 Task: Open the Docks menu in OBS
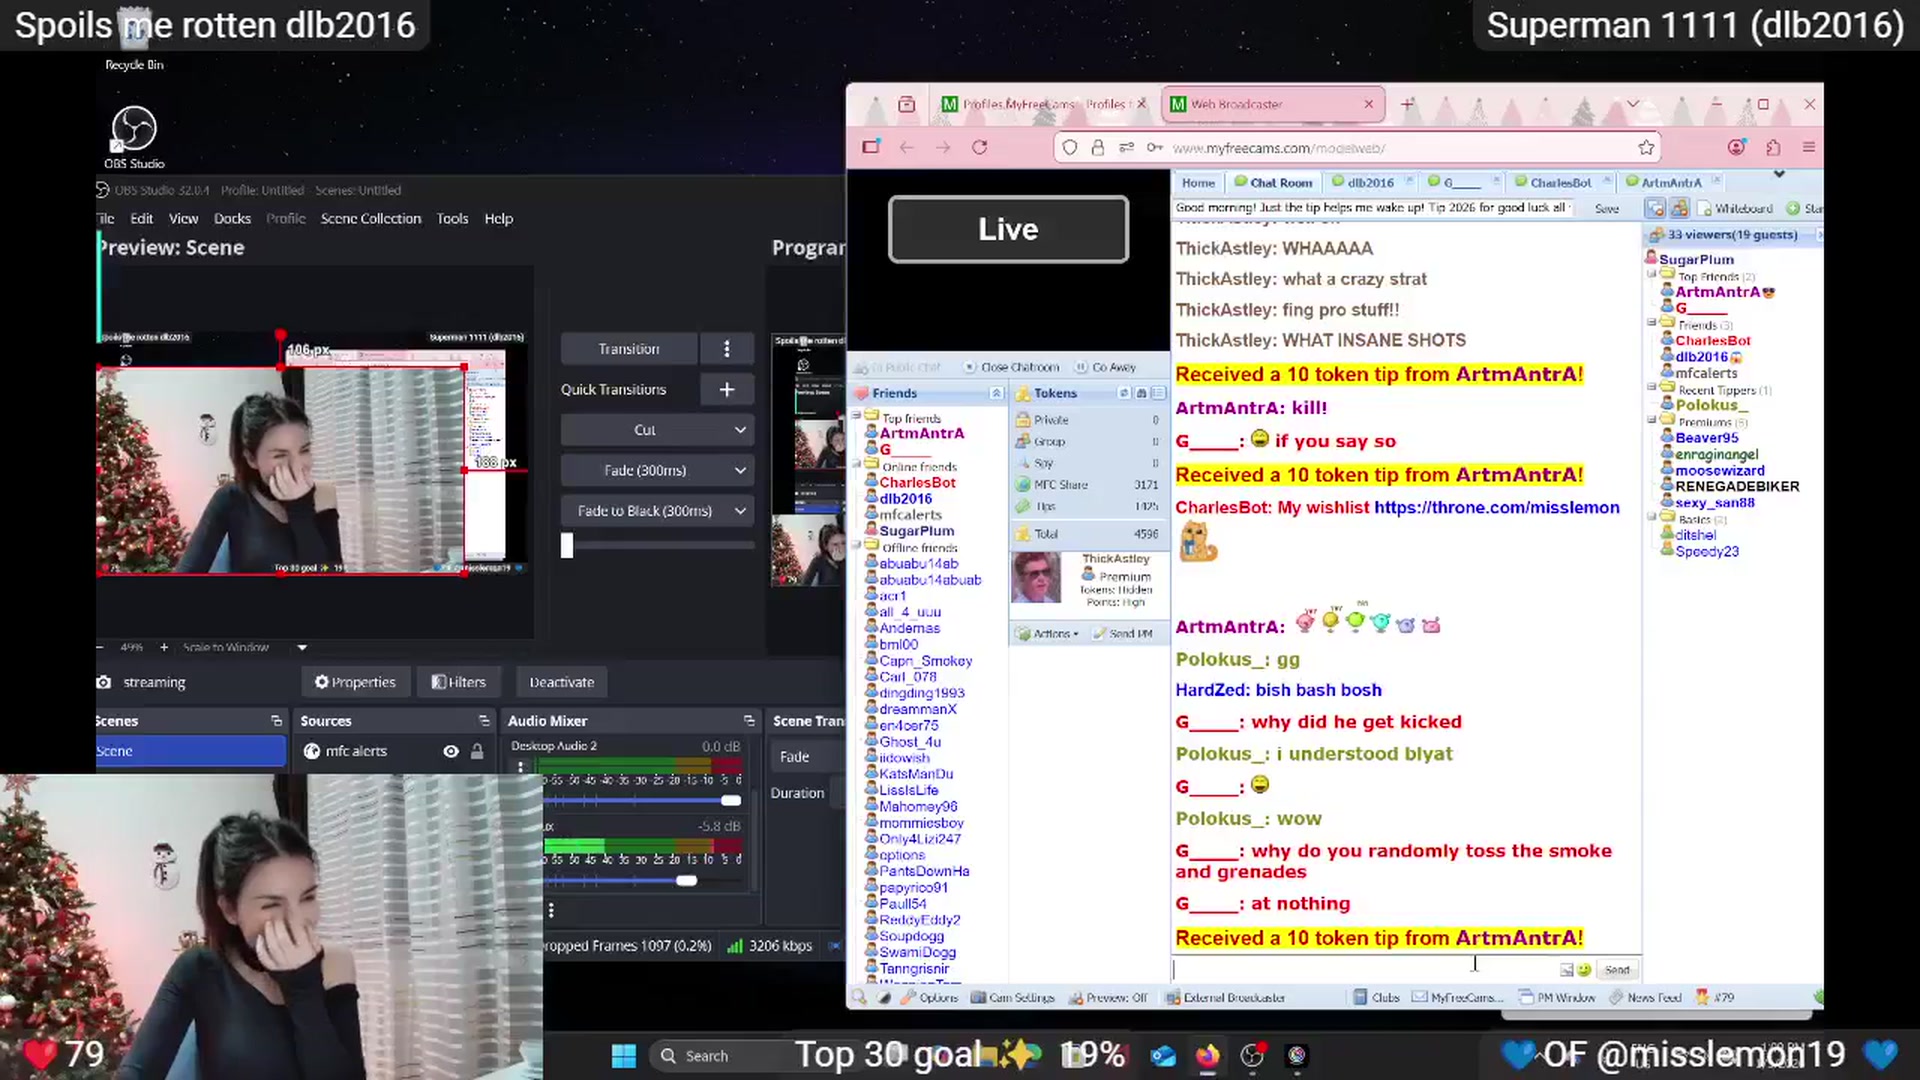click(x=232, y=218)
